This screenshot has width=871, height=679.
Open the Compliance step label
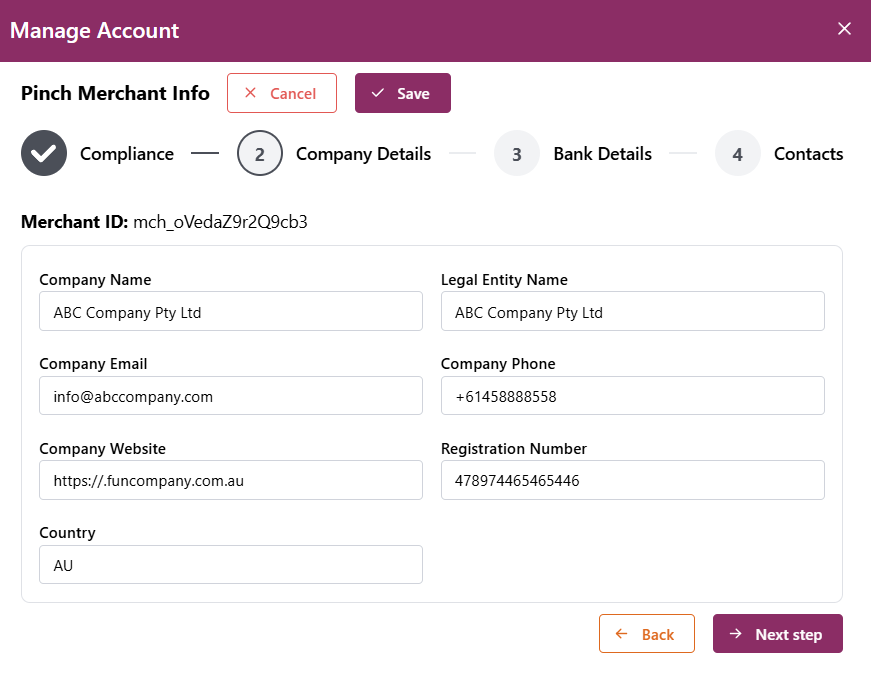[127, 154]
